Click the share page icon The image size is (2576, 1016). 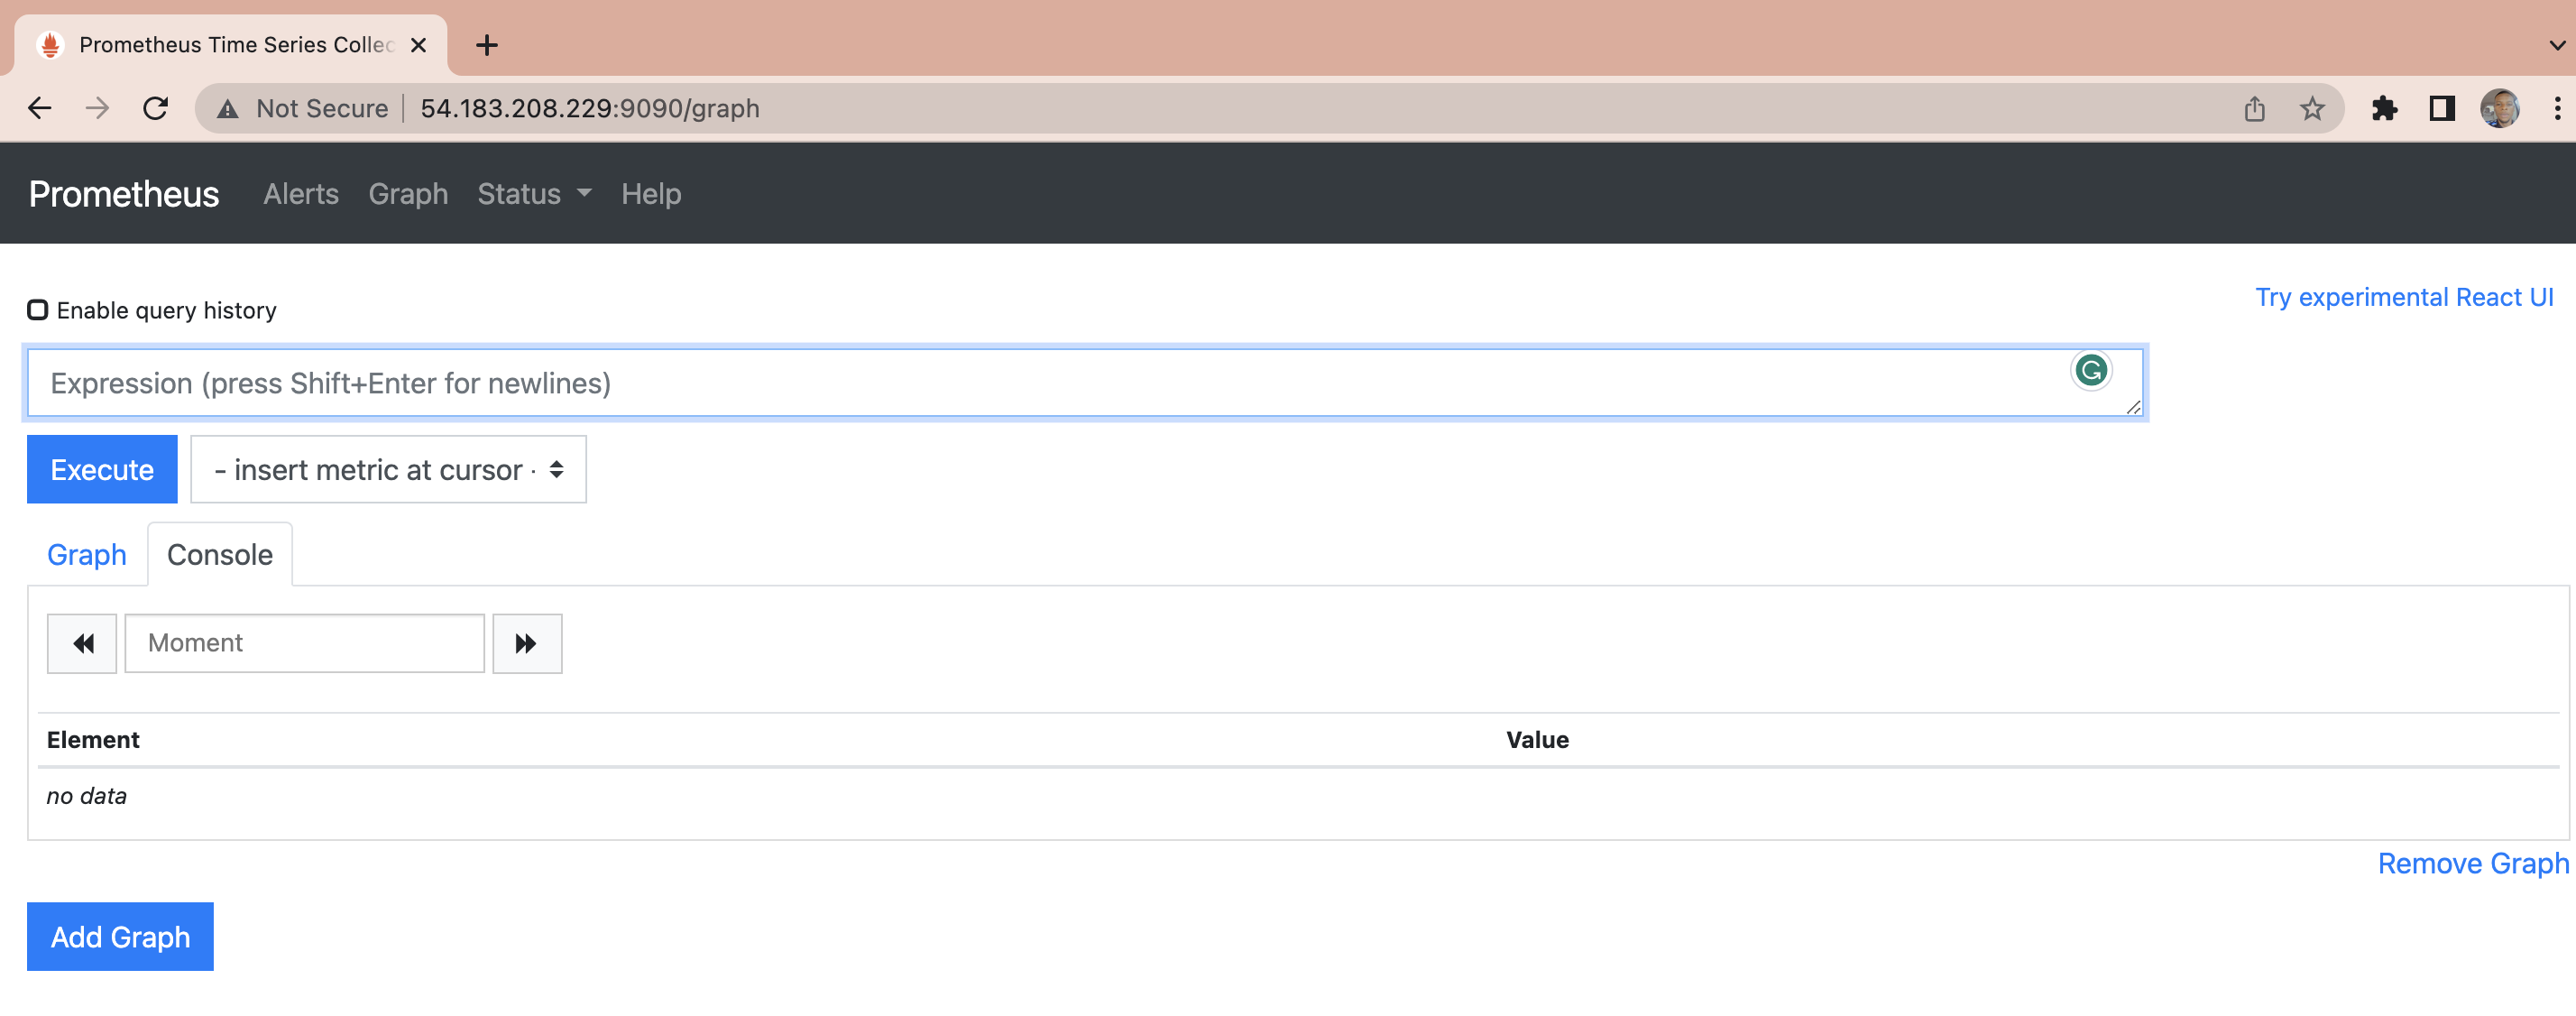pos(2254,108)
